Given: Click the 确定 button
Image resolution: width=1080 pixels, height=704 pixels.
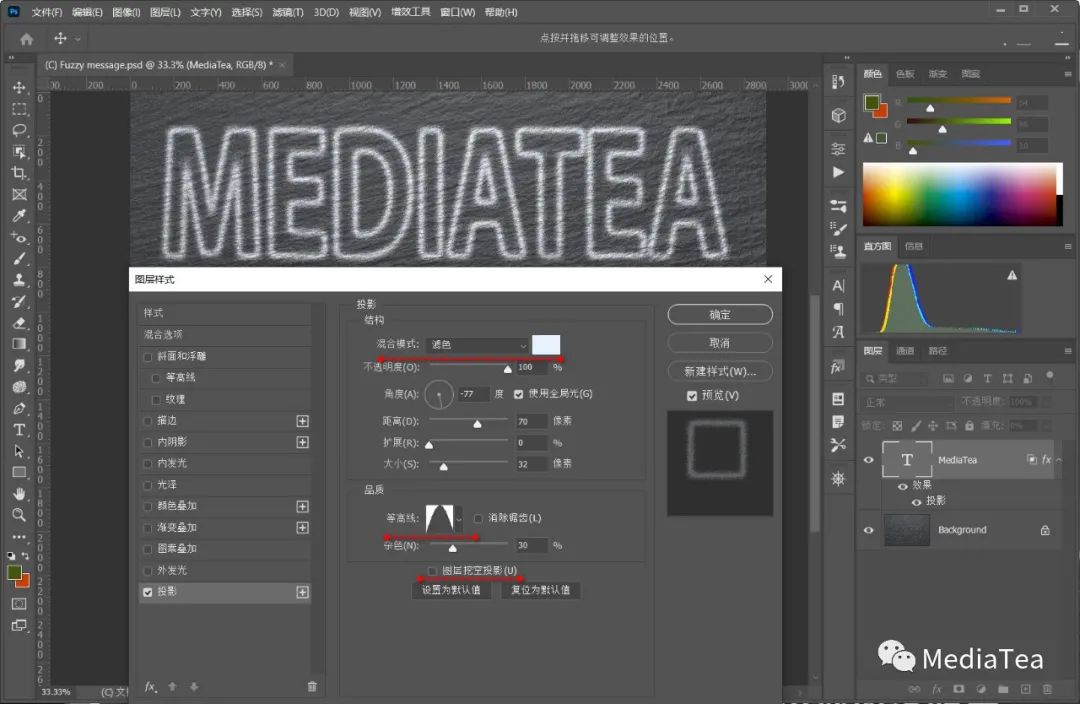Looking at the screenshot, I should 720,315.
